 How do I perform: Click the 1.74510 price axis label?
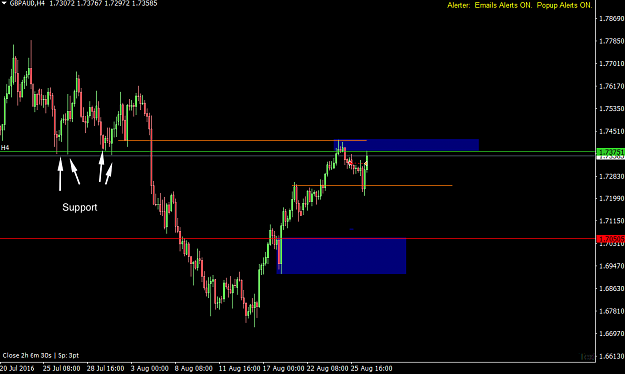tap(611, 131)
